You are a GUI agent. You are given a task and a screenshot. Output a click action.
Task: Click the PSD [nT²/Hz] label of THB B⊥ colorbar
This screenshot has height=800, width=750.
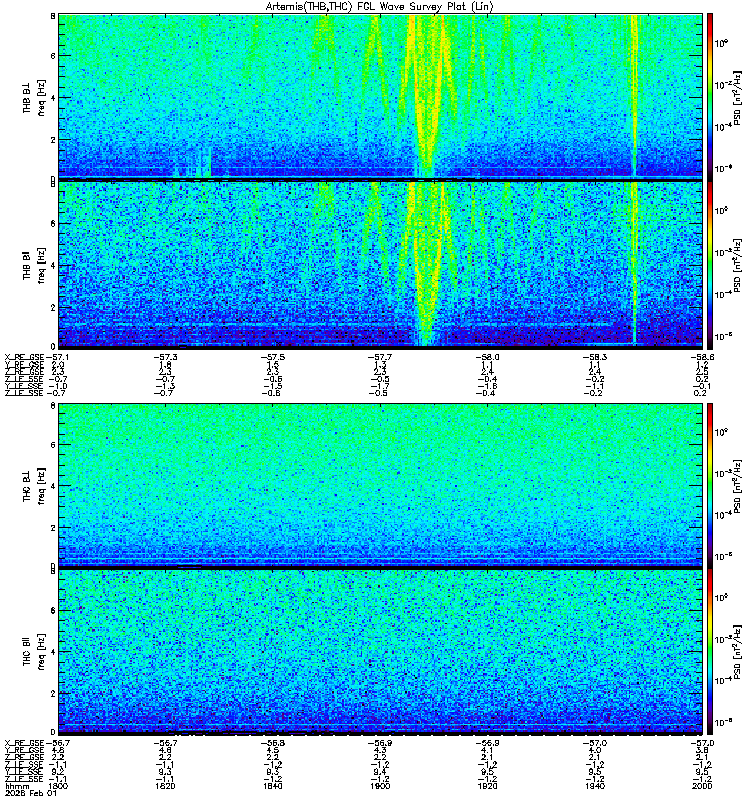pos(738,97)
